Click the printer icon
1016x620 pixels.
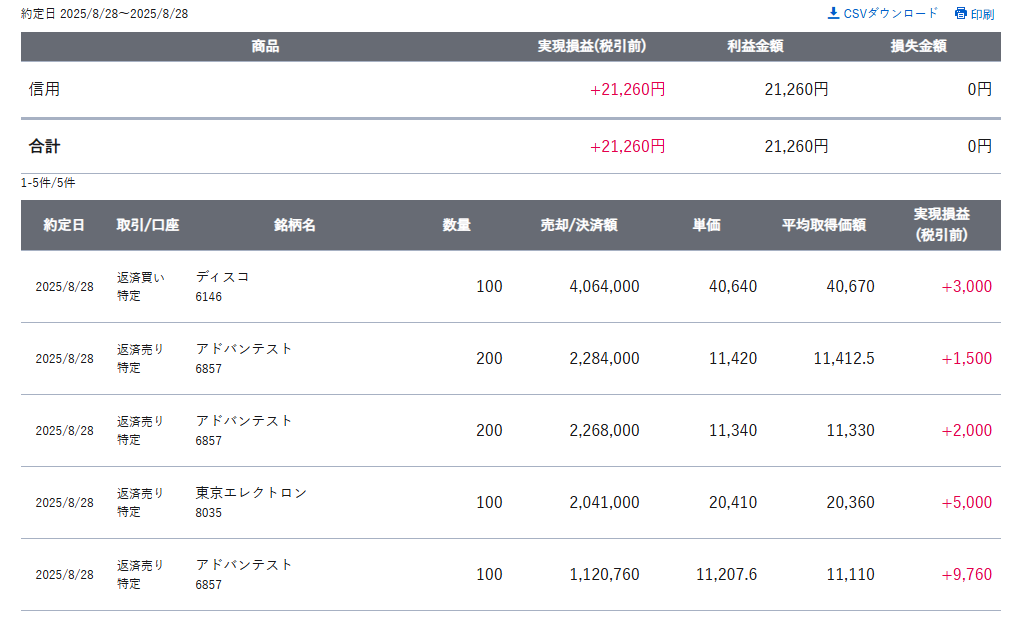click(x=960, y=14)
